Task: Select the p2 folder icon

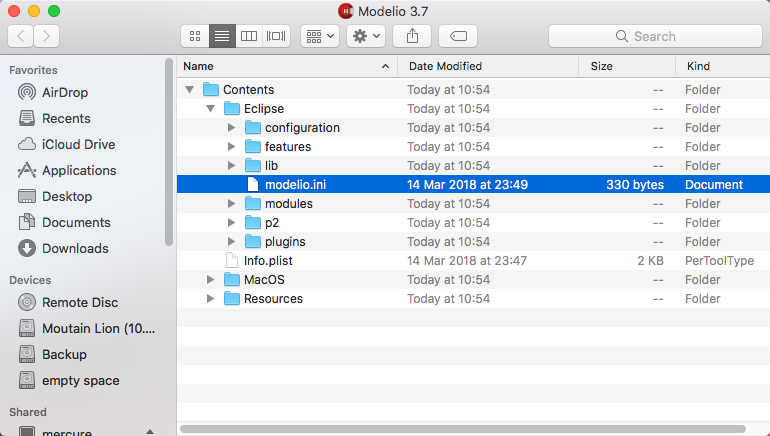Action: 253,222
